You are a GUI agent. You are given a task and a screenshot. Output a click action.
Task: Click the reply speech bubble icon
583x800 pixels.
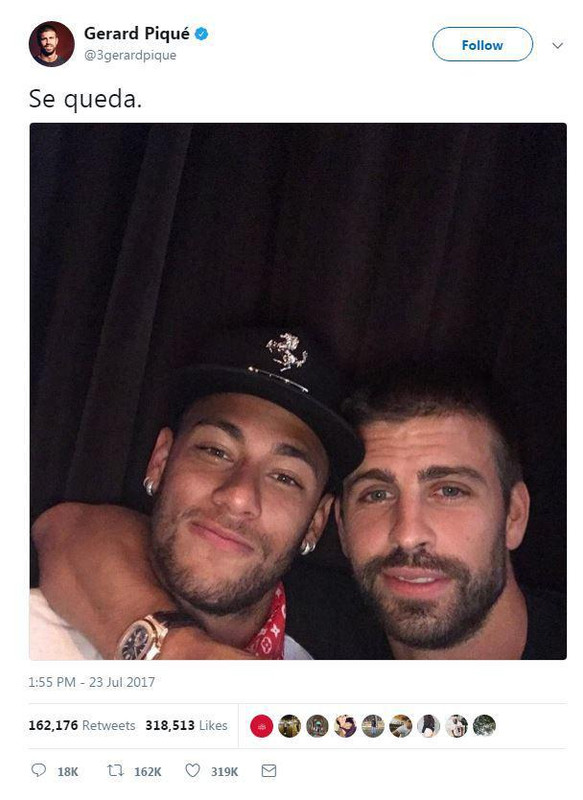click(x=38, y=770)
